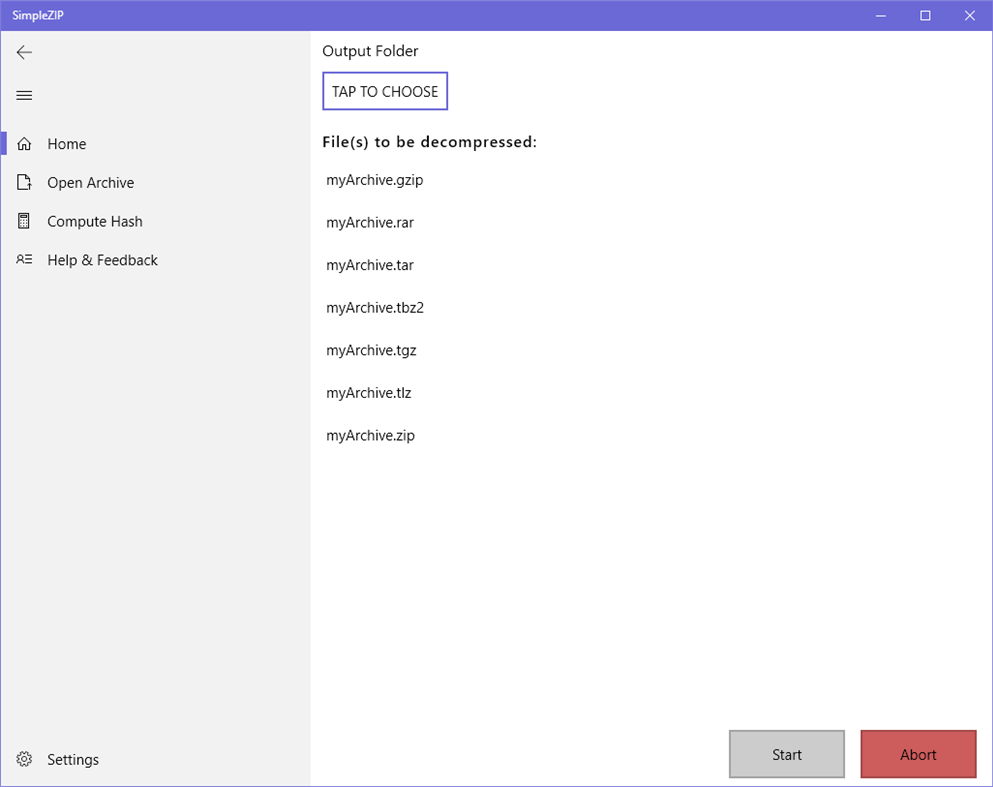This screenshot has width=993, height=787.
Task: Open Settings via the gear icon
Action: click(24, 759)
